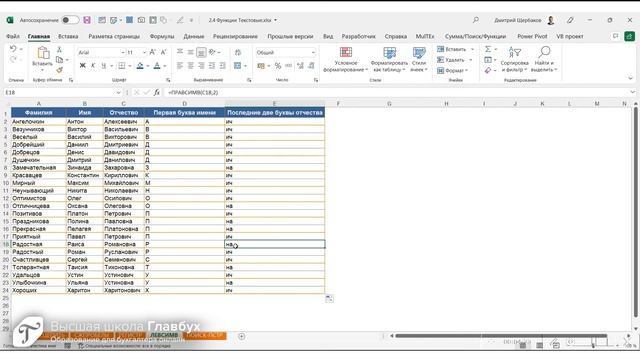Click the Format Painter brush icon
The image size is (640, 360).
point(60,70)
